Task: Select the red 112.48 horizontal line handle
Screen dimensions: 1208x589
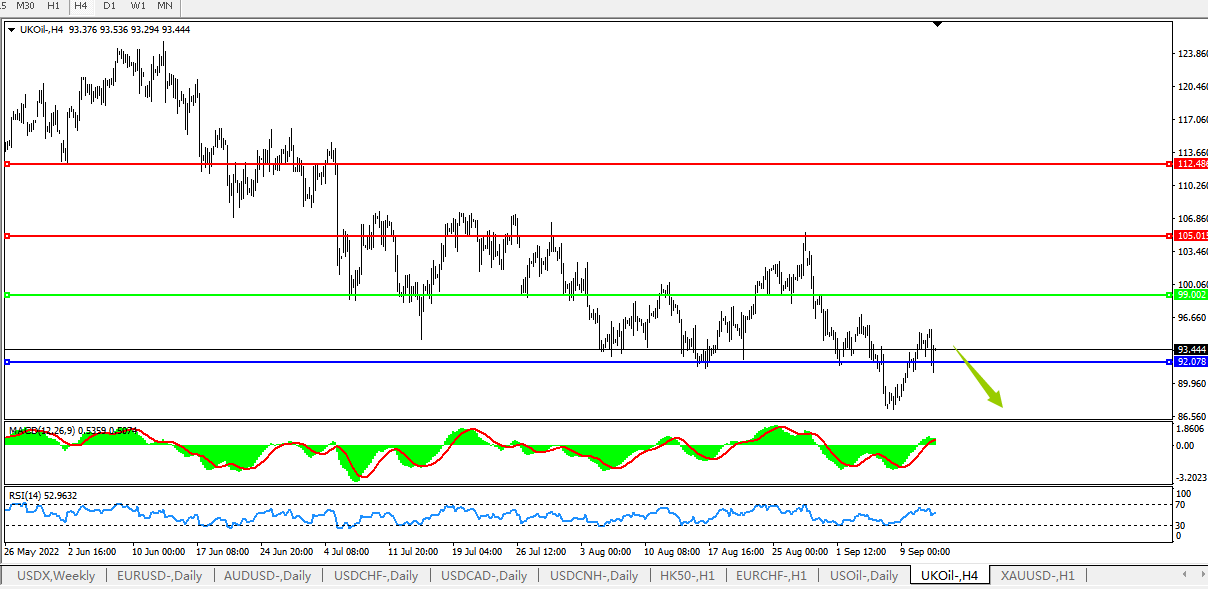Action: [7, 164]
